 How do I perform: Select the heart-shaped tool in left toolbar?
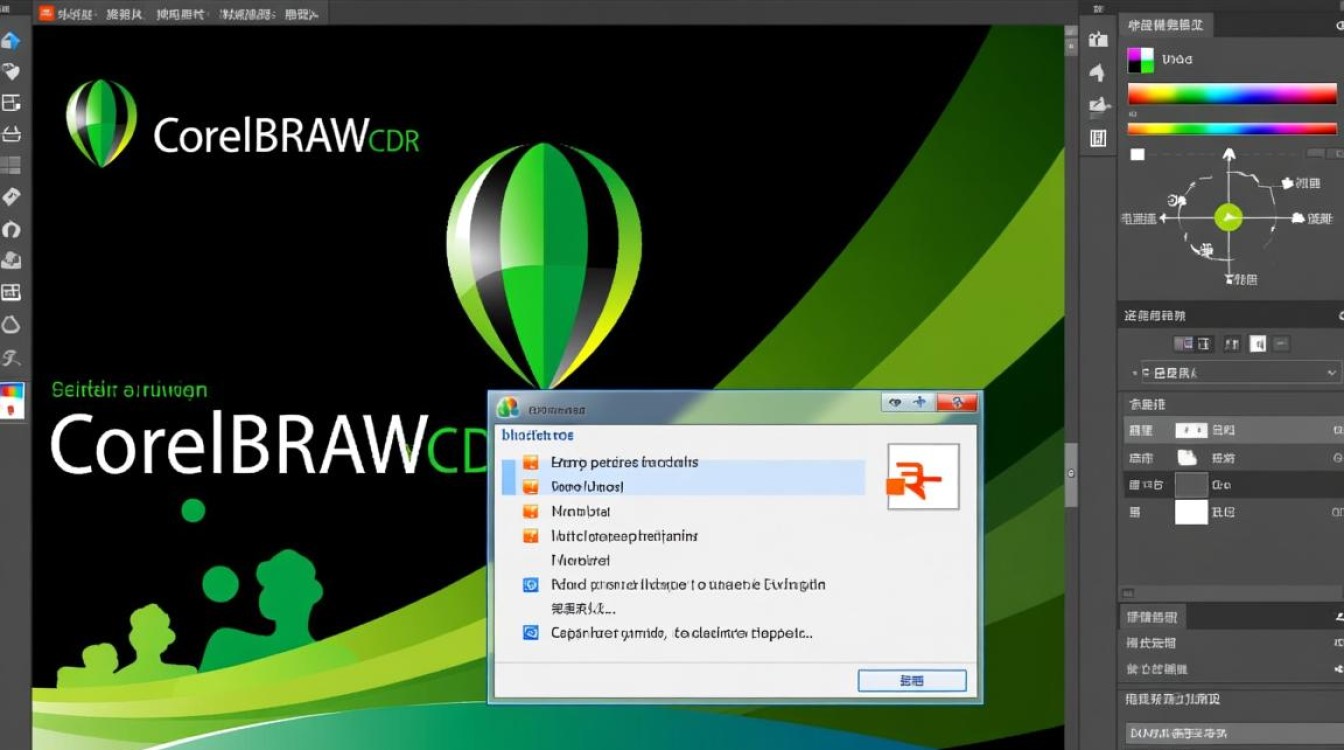coord(11,72)
